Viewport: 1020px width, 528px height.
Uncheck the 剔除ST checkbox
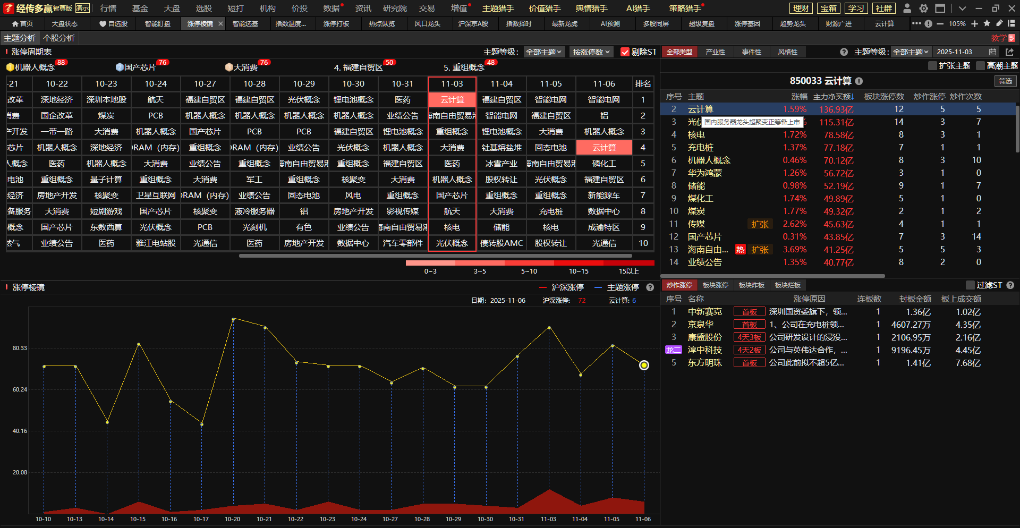(625, 51)
